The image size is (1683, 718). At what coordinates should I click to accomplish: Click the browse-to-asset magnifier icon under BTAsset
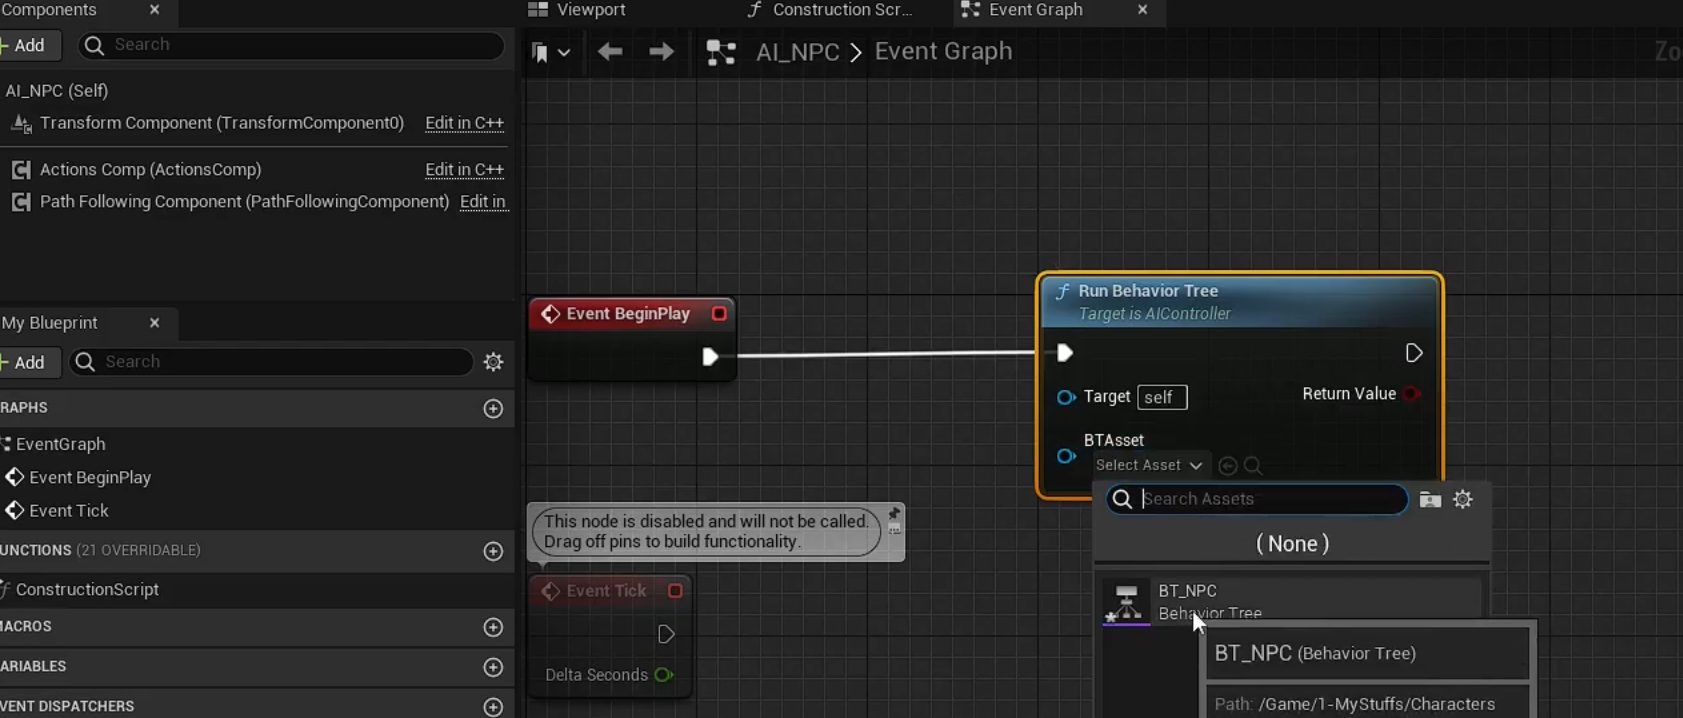point(1253,466)
